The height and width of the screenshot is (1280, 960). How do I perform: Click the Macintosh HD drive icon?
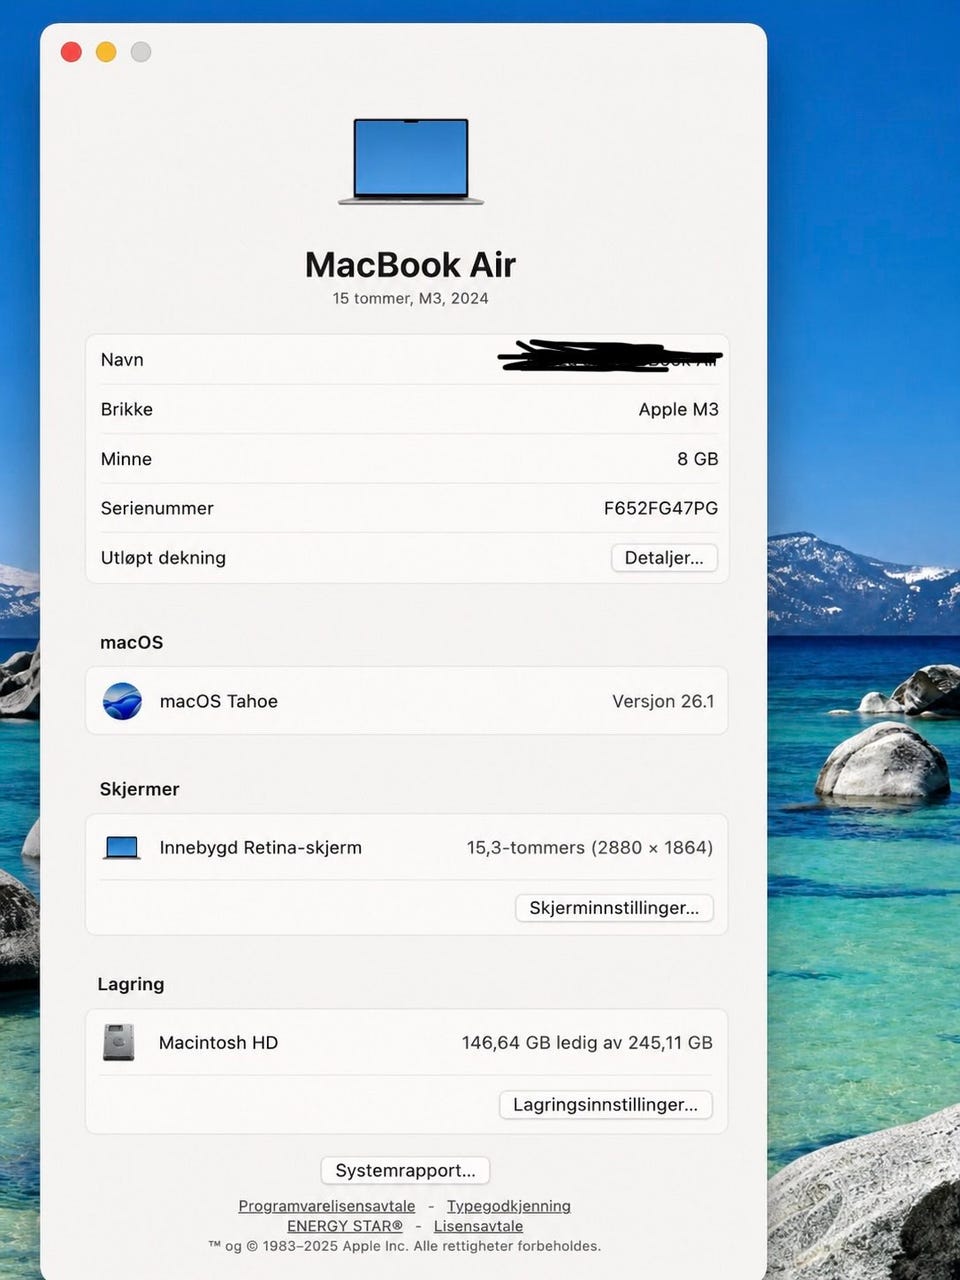click(x=118, y=1042)
